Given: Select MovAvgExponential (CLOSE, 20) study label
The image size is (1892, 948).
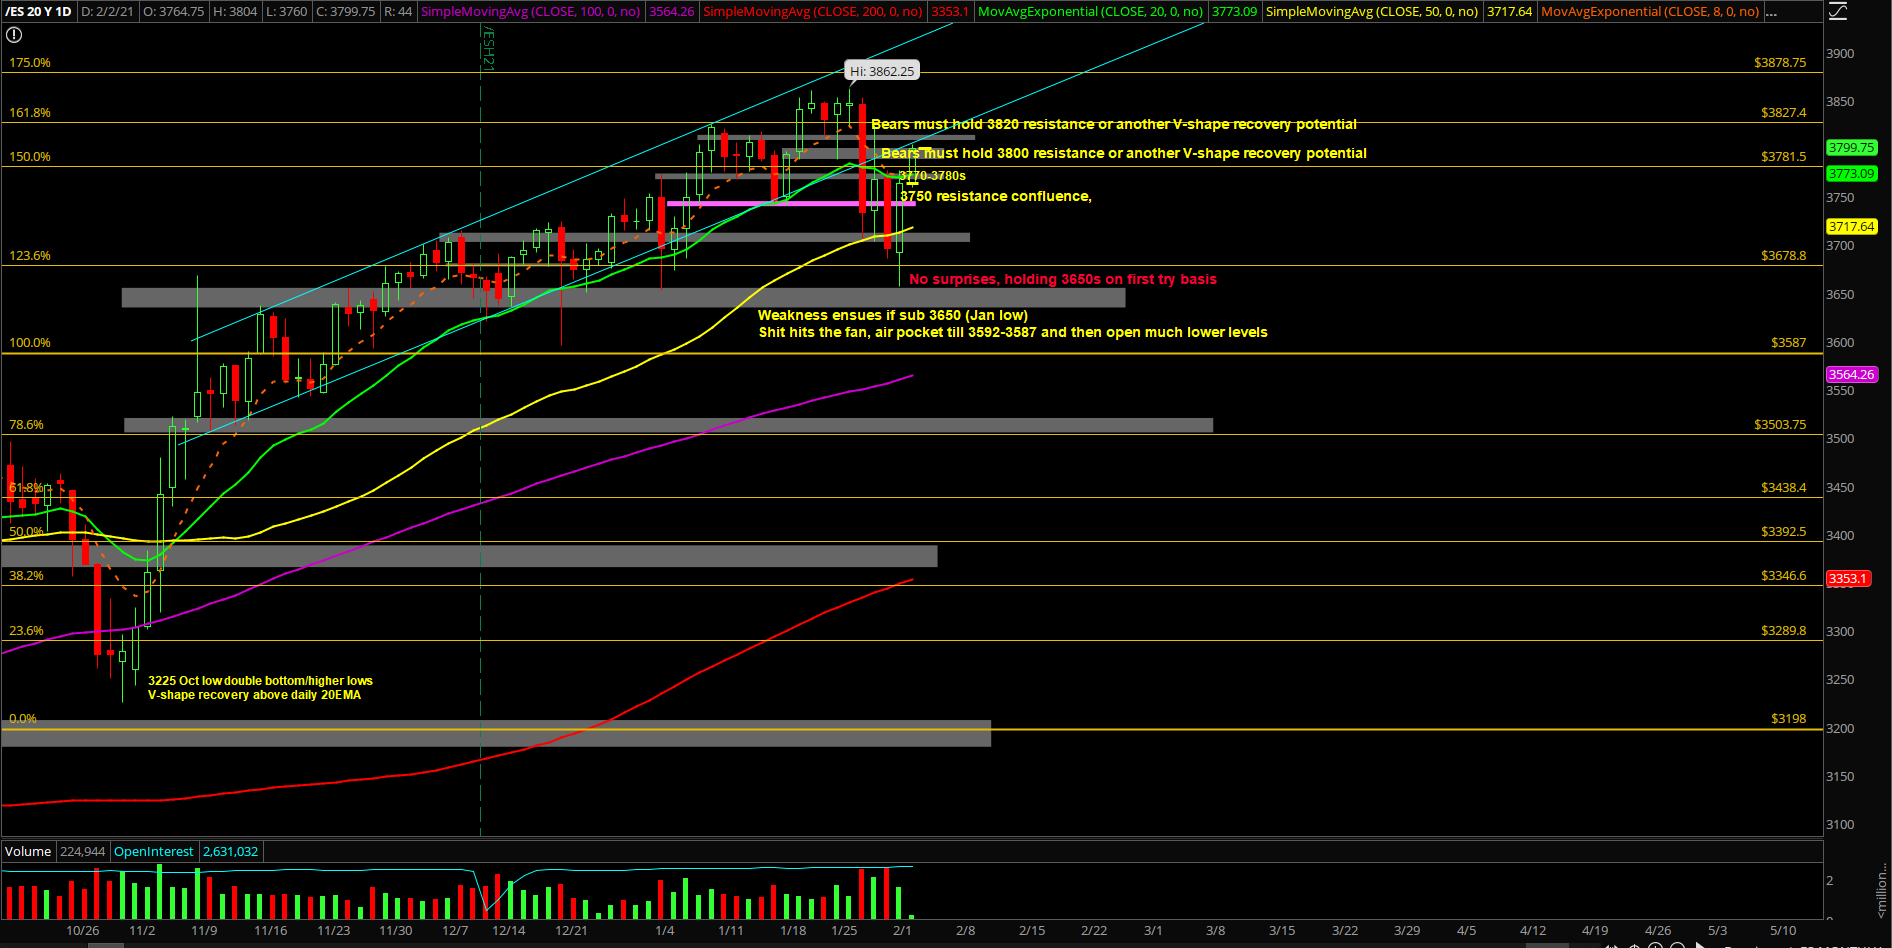Looking at the screenshot, I should pos(1090,12).
